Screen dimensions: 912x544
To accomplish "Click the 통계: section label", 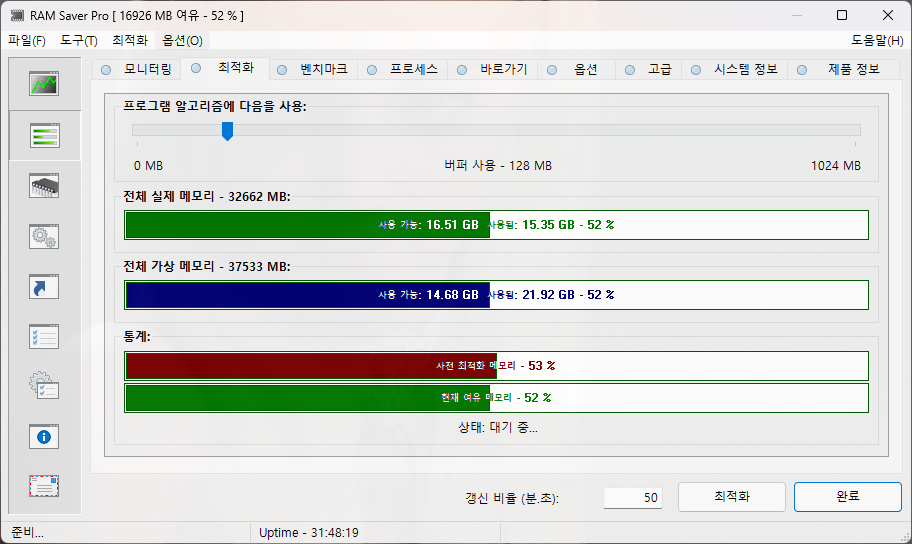I will point(137,336).
